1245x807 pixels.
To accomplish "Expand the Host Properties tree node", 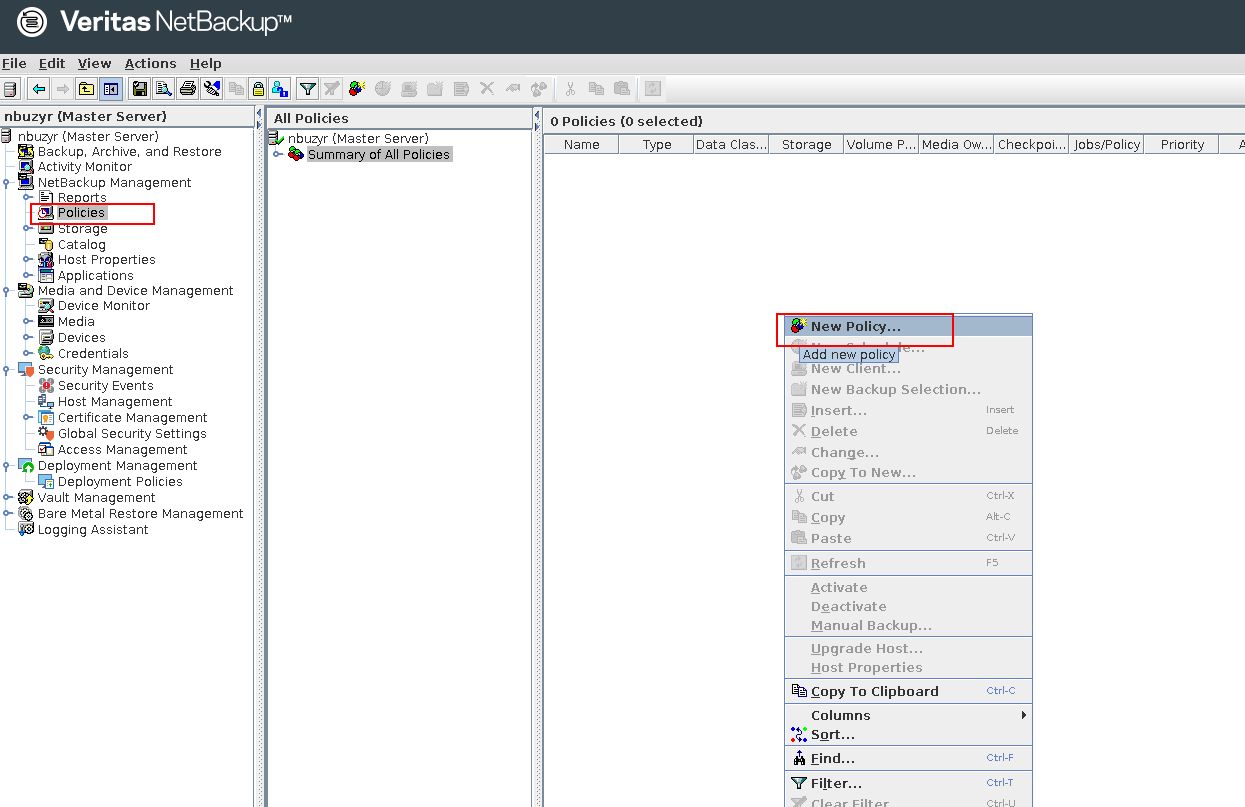I will pyautogui.click(x=28, y=260).
